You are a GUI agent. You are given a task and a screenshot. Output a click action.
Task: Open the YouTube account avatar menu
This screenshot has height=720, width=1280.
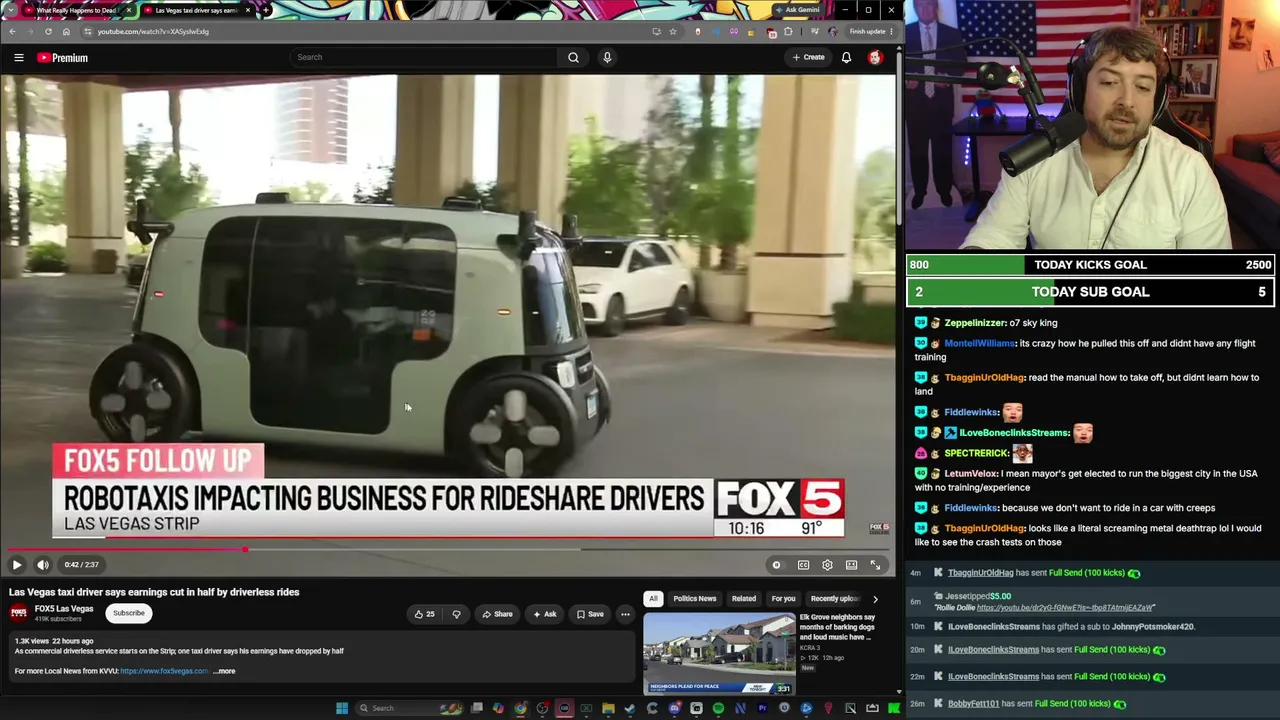point(875,57)
